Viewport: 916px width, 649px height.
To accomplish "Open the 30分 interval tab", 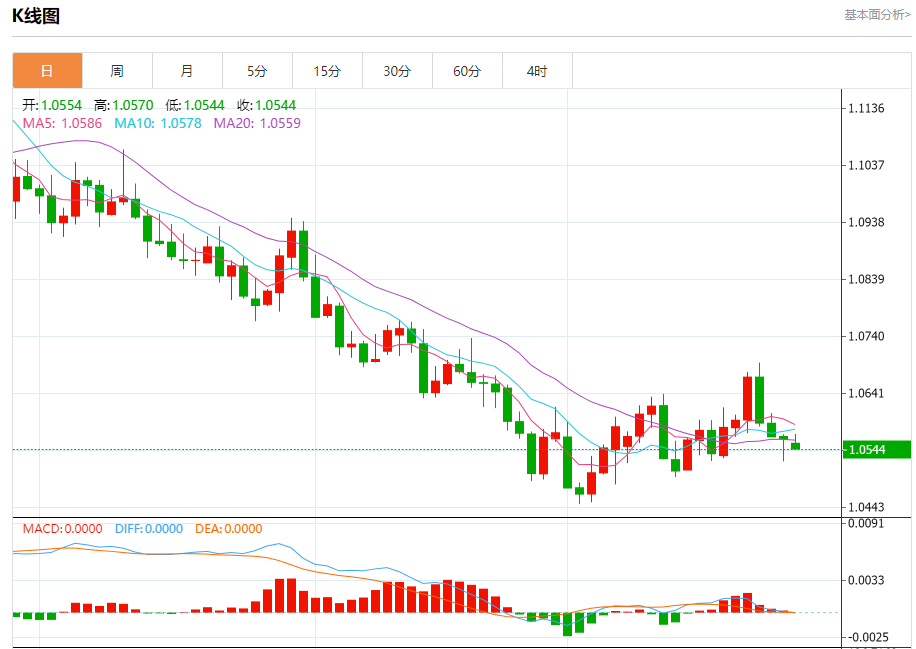I will (398, 71).
